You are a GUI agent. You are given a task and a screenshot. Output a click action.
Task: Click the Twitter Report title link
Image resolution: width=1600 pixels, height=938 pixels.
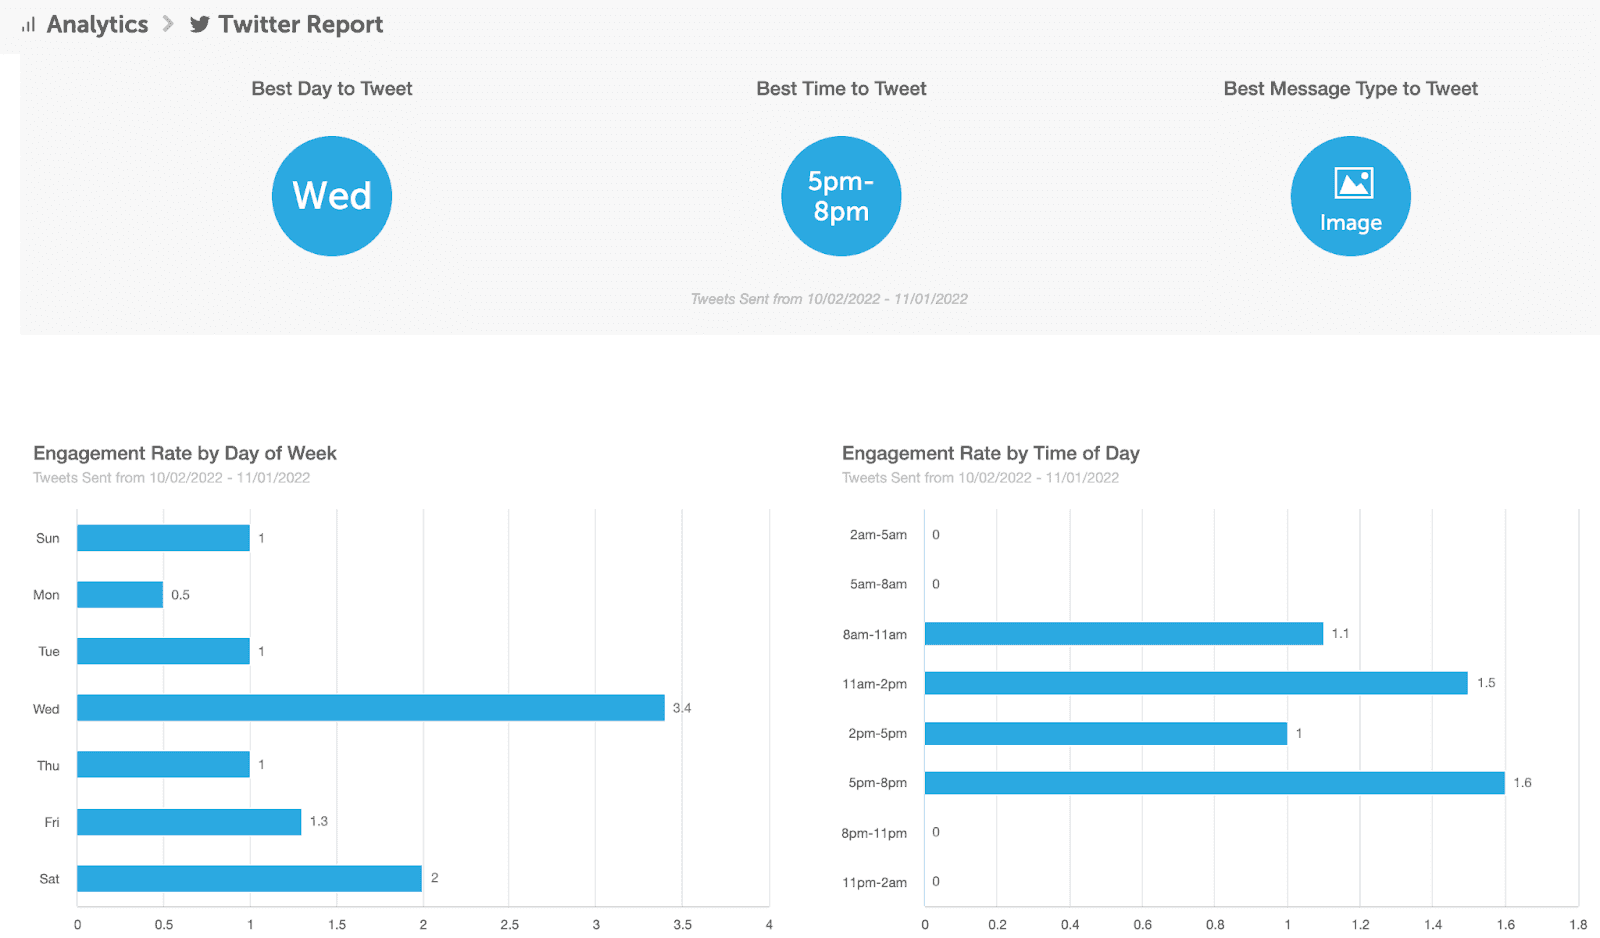pos(300,24)
